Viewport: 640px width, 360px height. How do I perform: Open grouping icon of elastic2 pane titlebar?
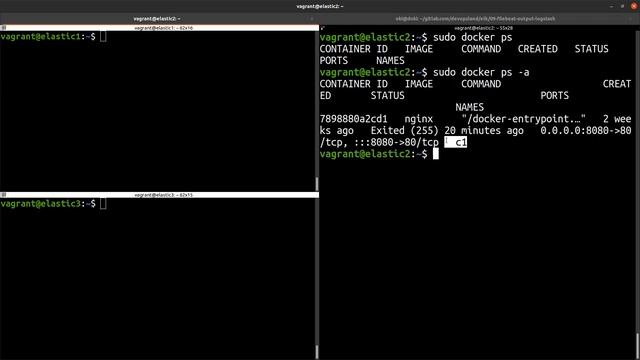pyautogui.click(x=322, y=28)
